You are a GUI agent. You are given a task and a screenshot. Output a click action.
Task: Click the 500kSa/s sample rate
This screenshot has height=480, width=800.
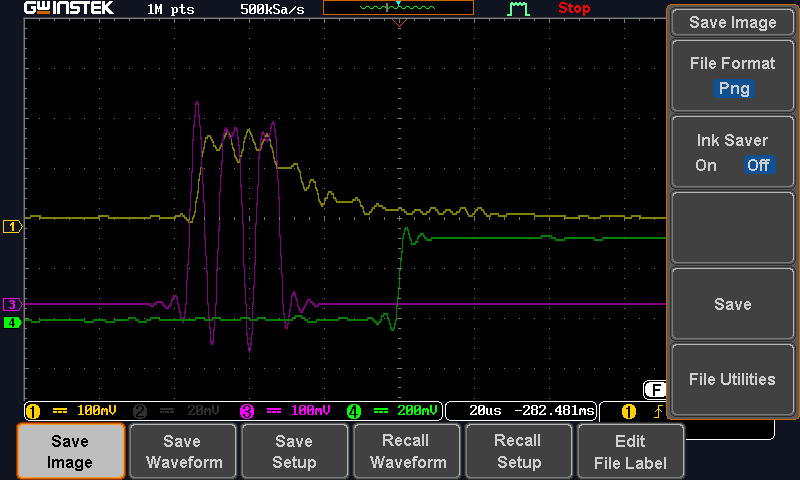tap(272, 9)
